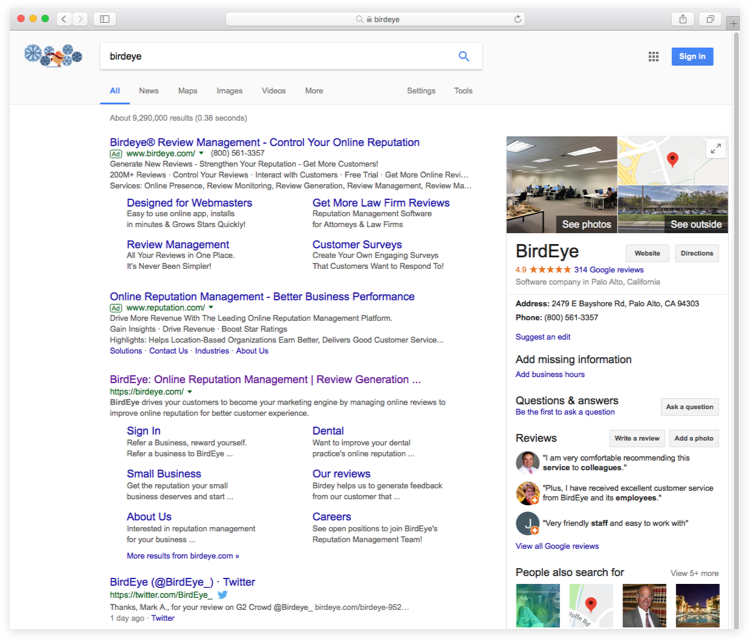
Task: Click the lock icon in address bar
Action: click(369, 19)
